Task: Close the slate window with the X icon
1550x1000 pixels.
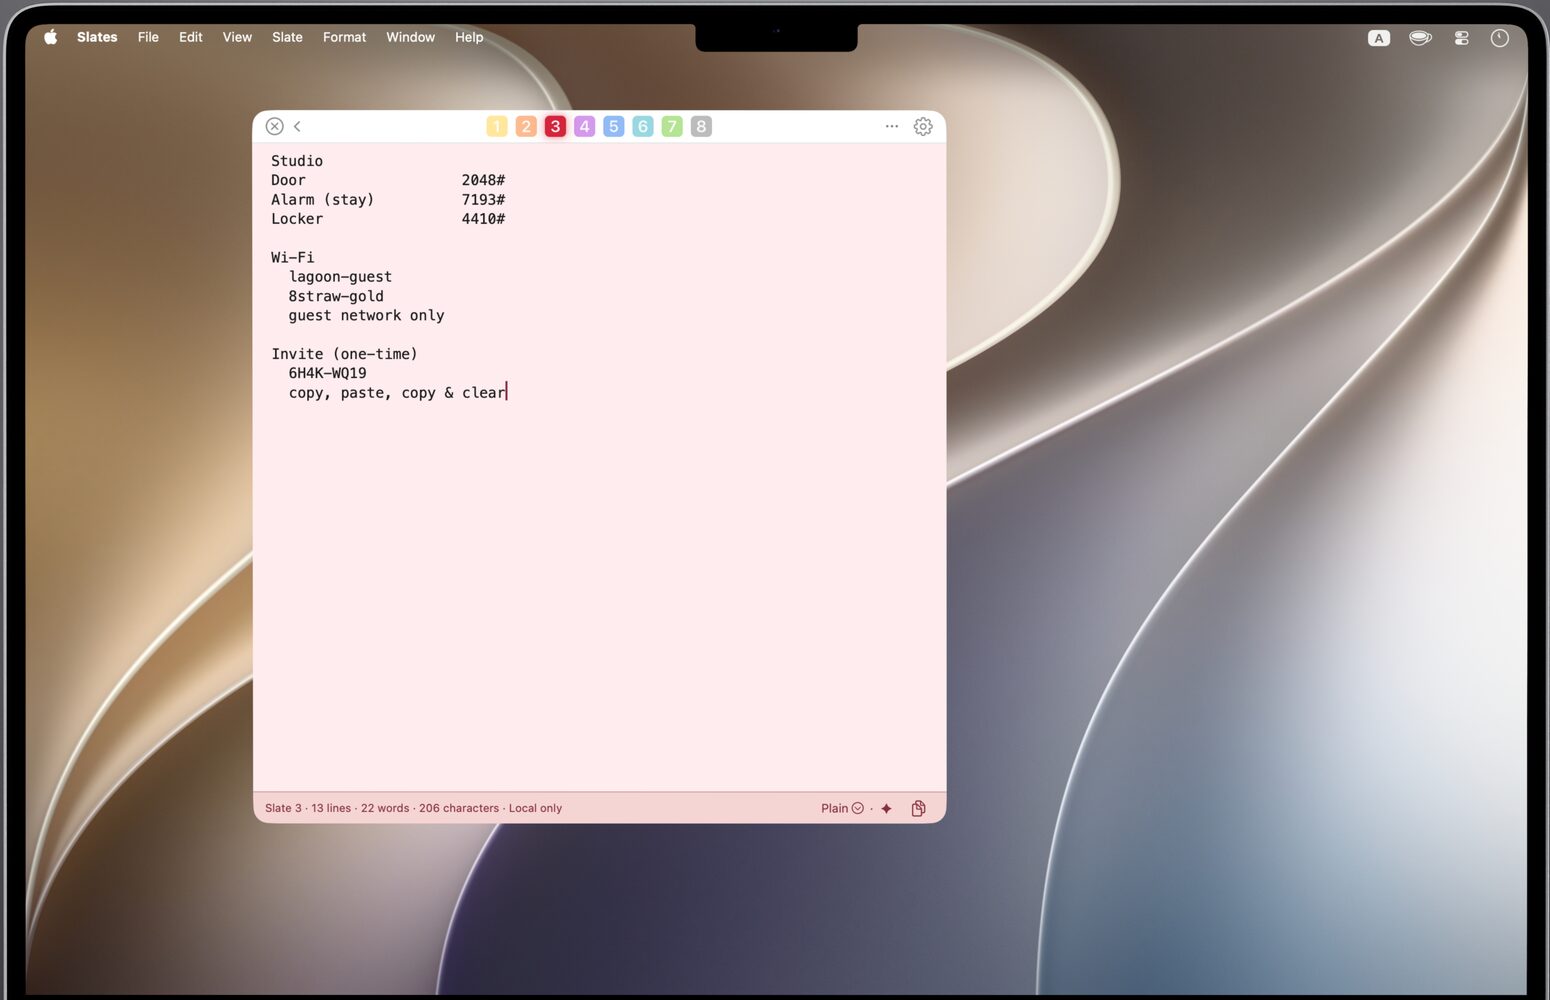Action: pos(275,126)
